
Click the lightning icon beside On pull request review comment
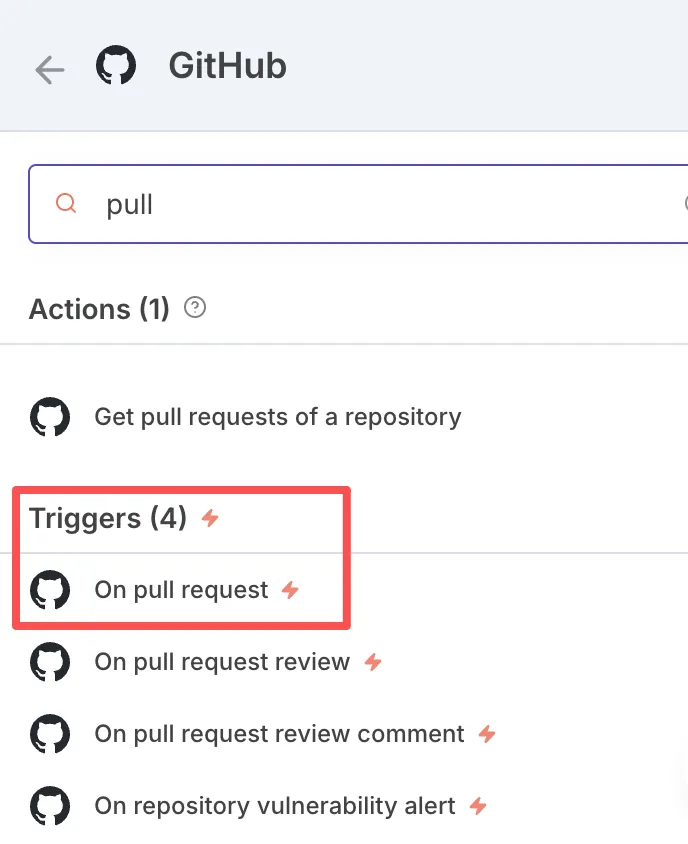point(487,734)
